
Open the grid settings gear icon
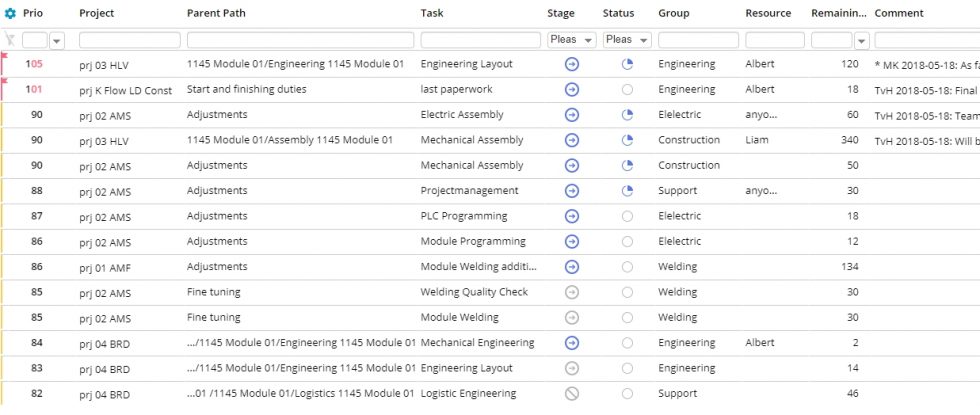(x=10, y=13)
